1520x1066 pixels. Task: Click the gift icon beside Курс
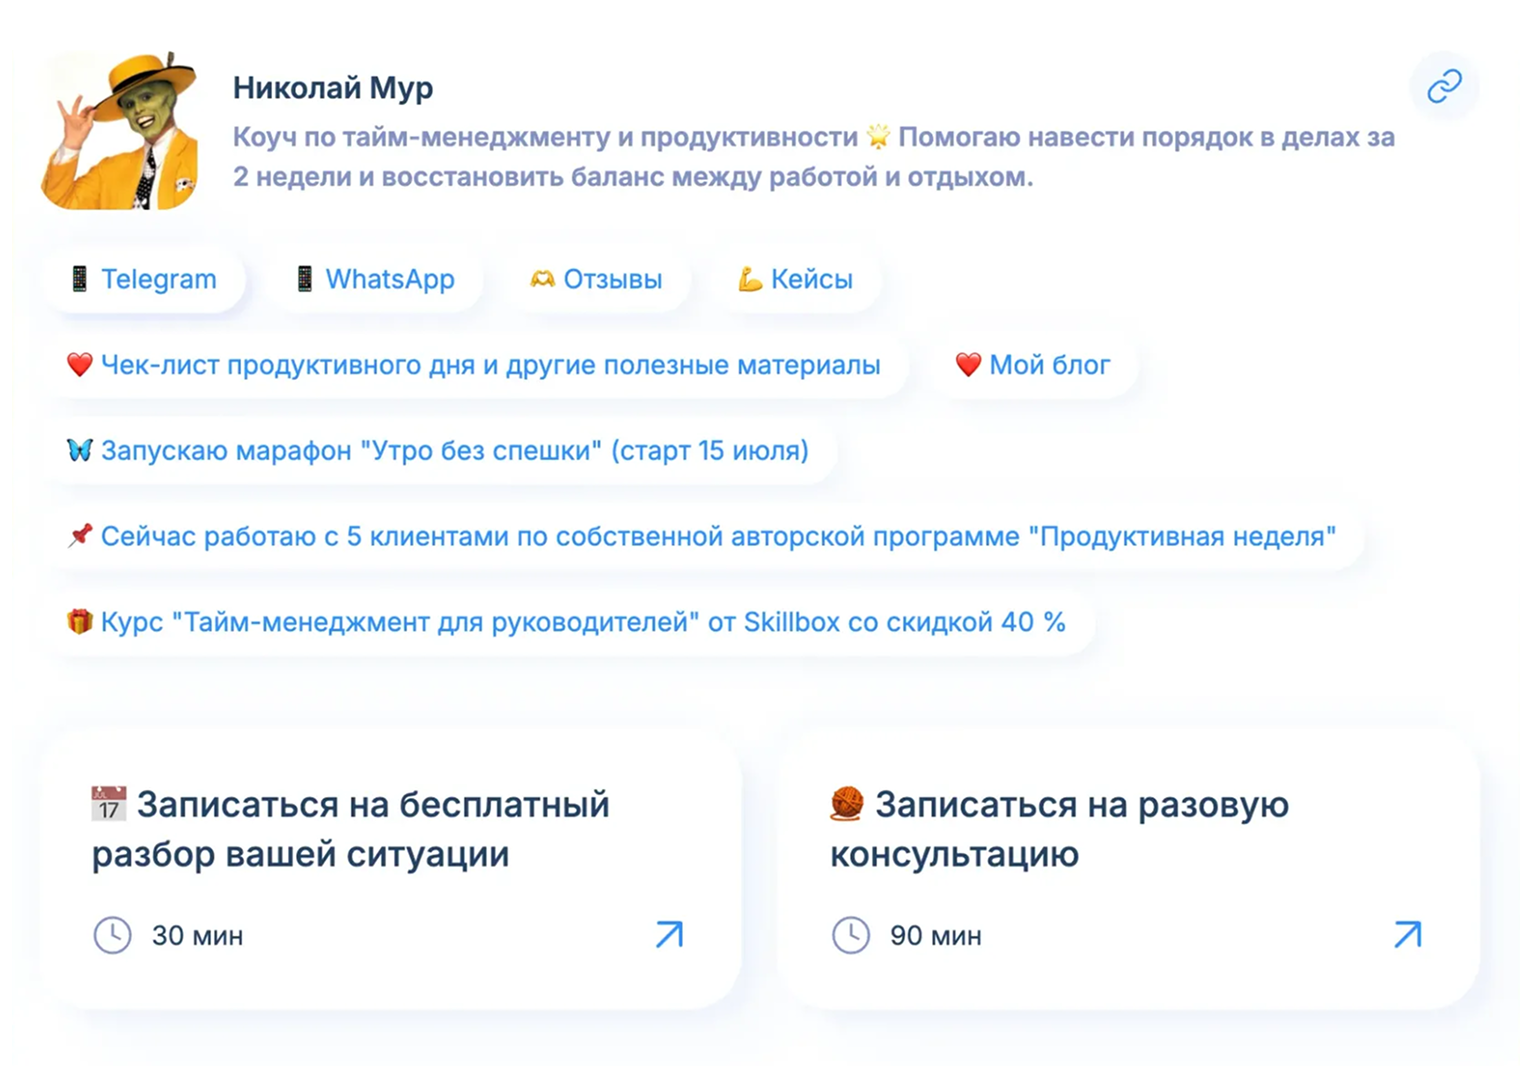coord(80,622)
